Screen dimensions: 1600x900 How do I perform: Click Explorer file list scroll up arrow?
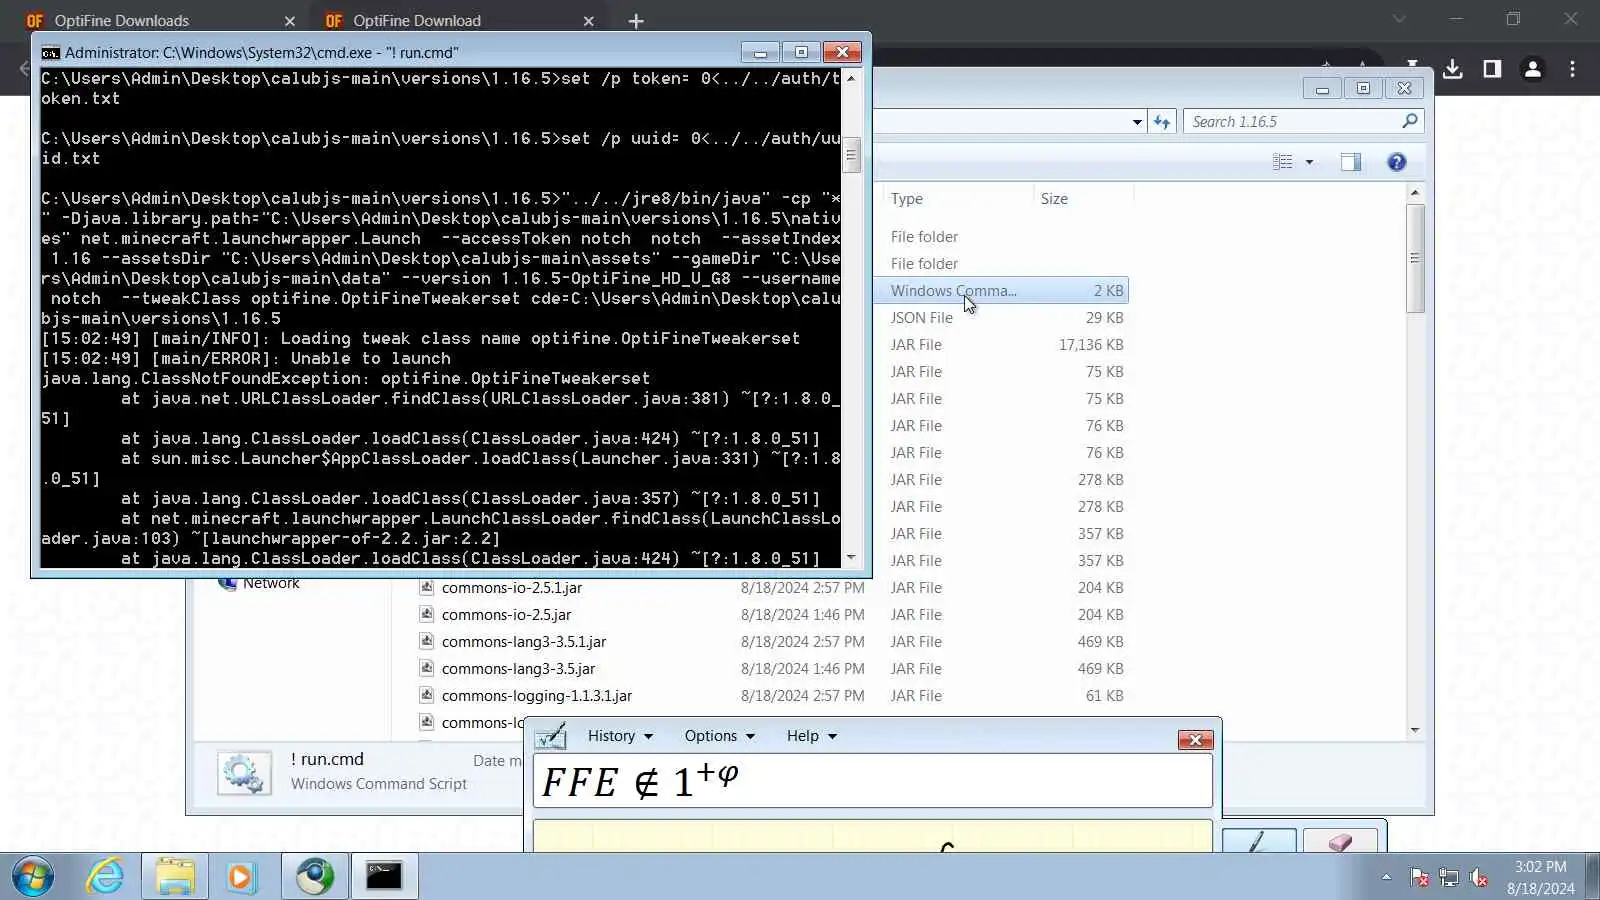(1414, 192)
